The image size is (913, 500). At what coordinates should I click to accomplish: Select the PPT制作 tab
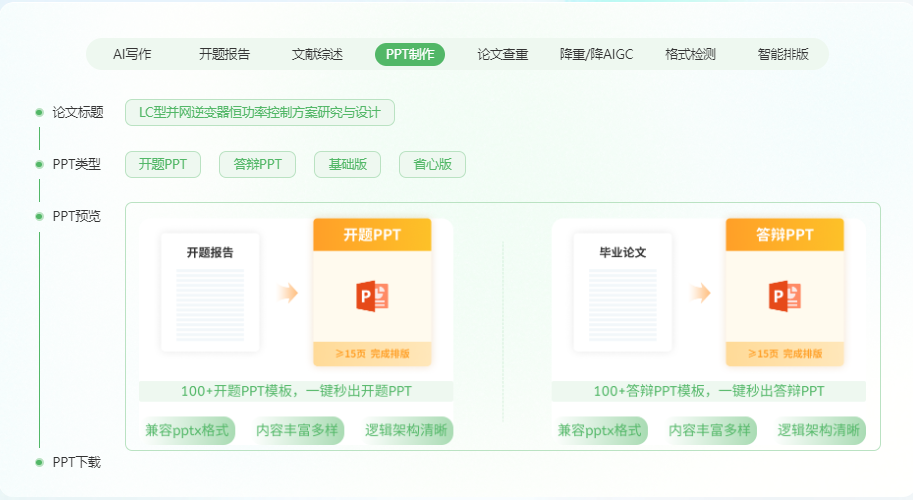click(x=410, y=55)
